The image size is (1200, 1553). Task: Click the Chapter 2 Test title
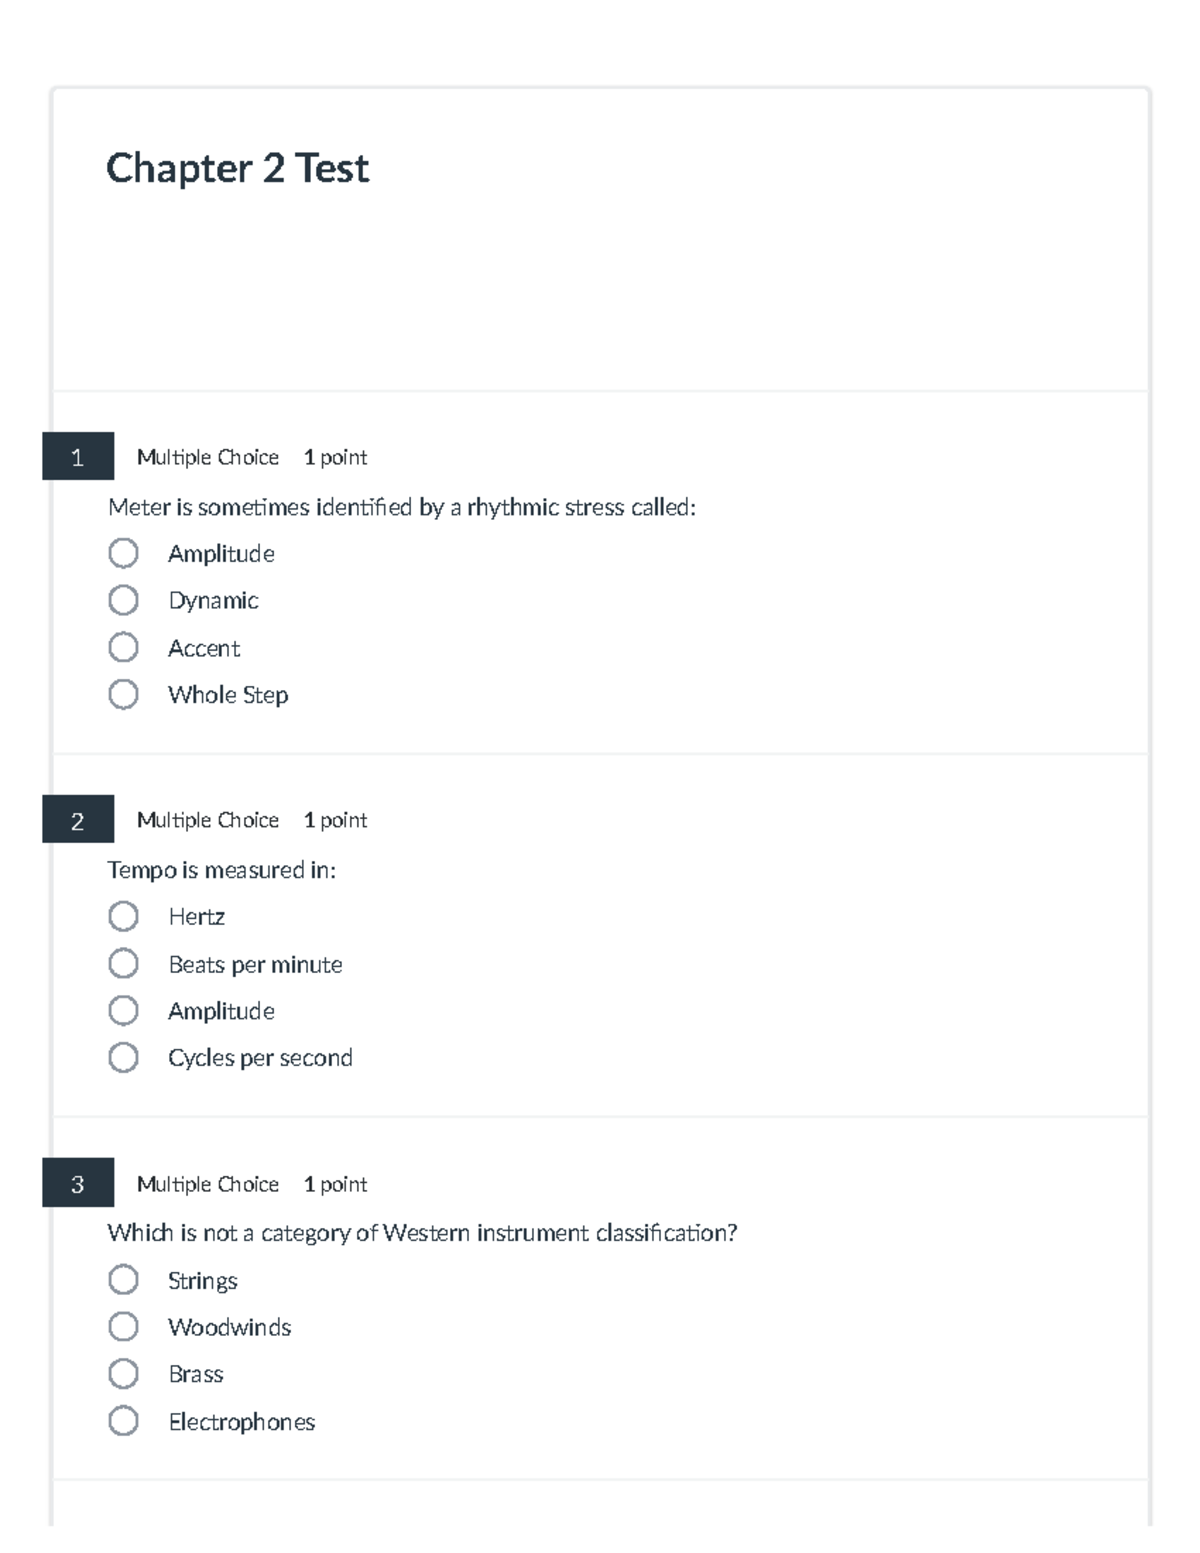(238, 168)
